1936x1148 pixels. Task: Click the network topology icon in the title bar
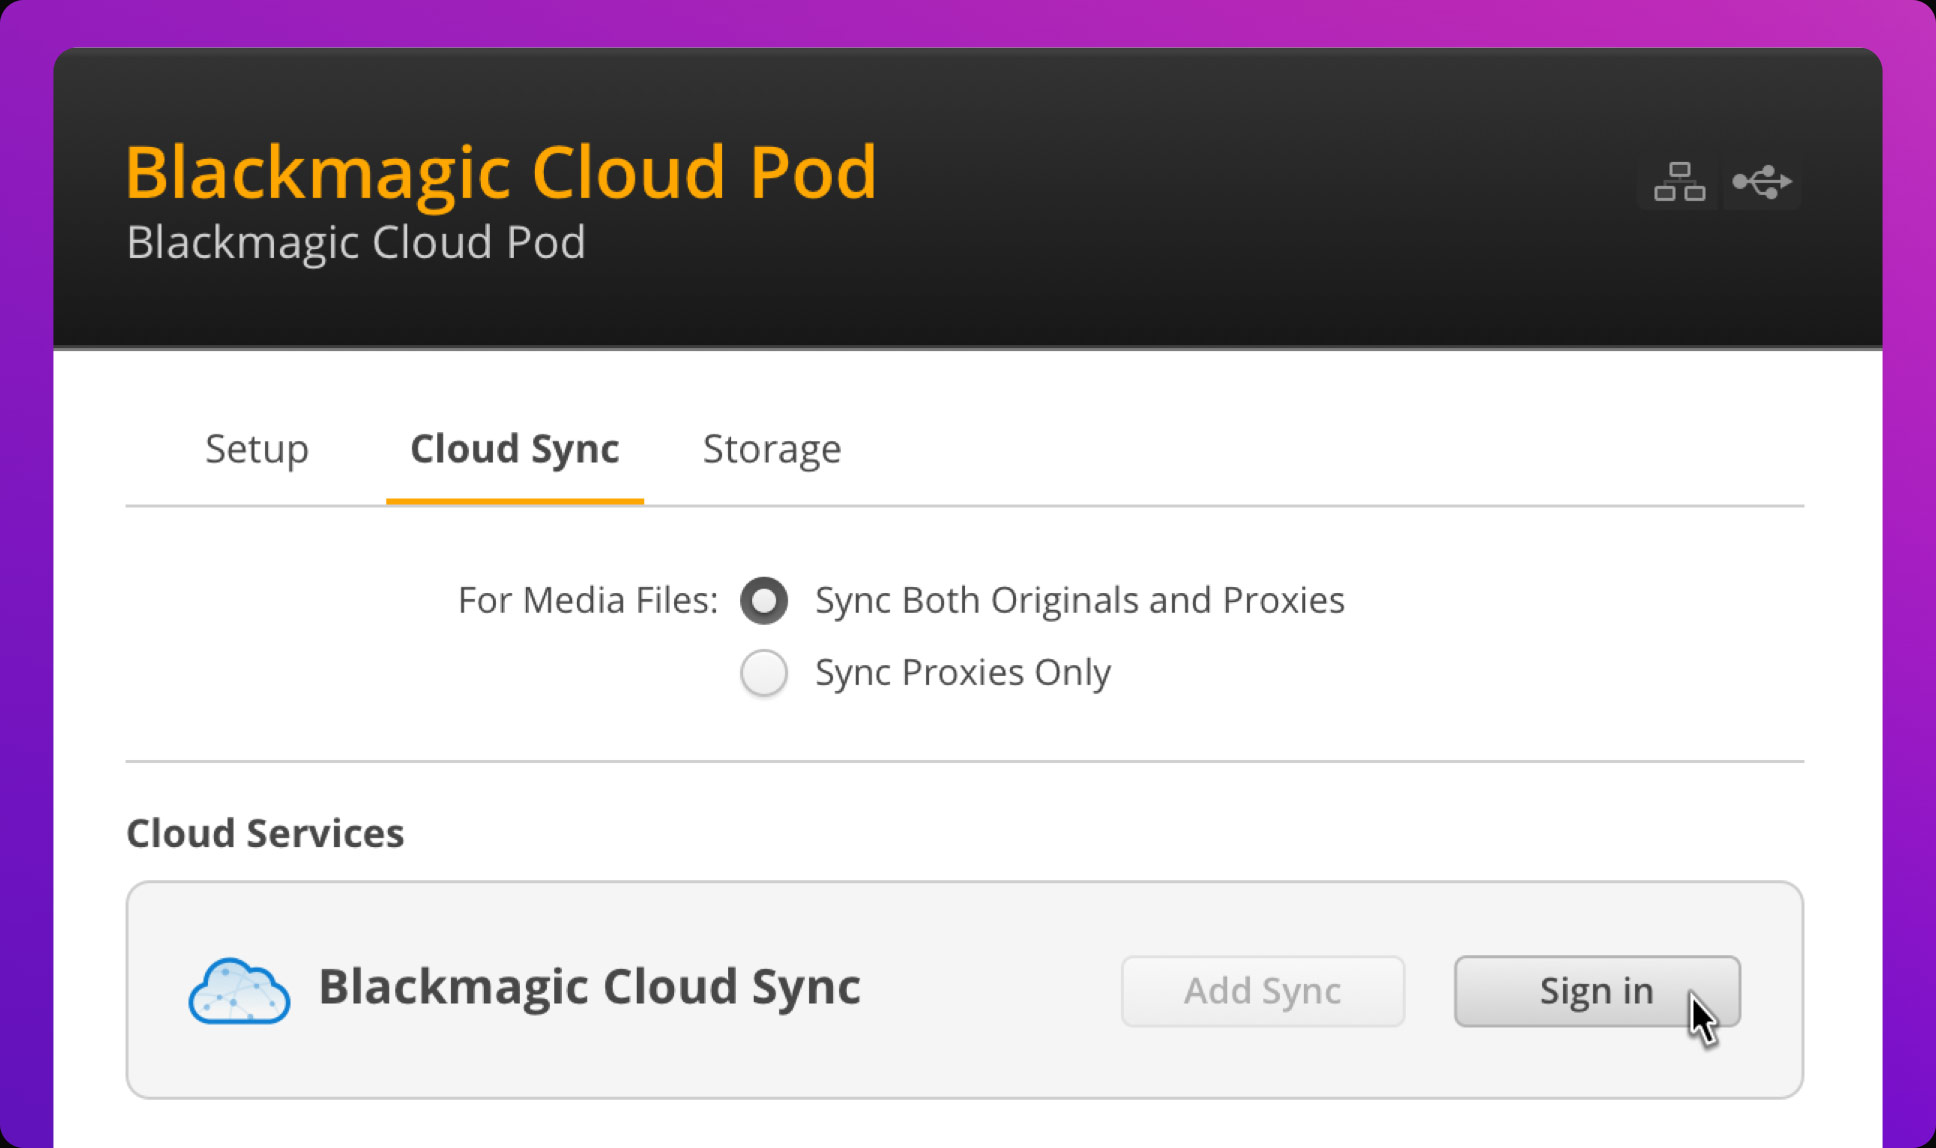pos(1678,181)
